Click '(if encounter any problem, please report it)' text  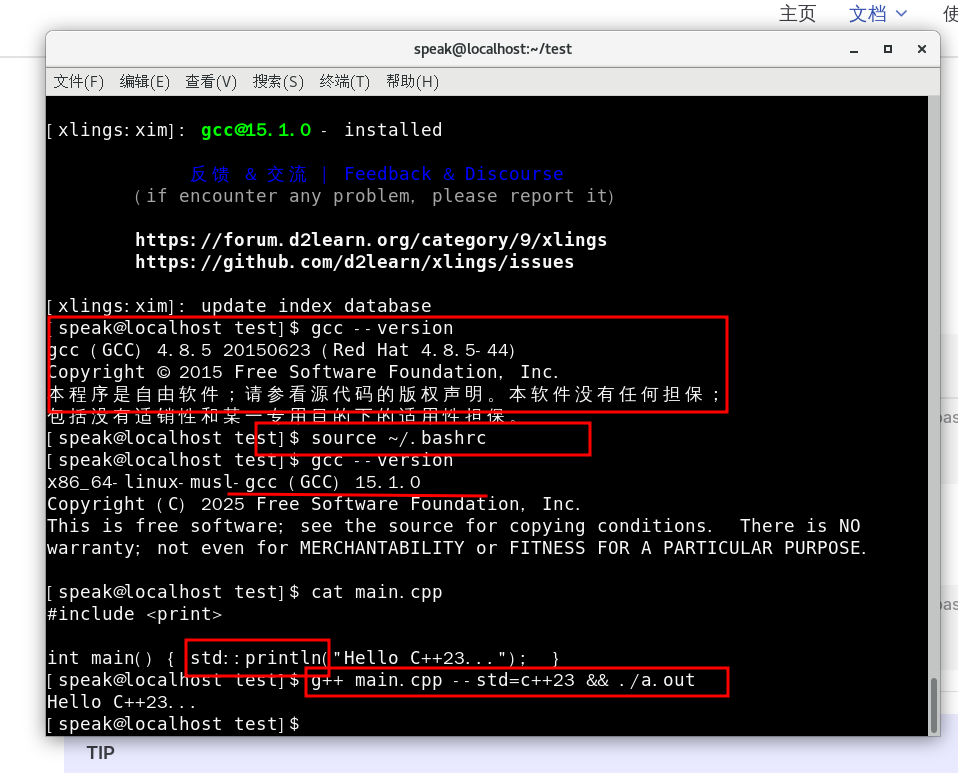tap(373, 196)
